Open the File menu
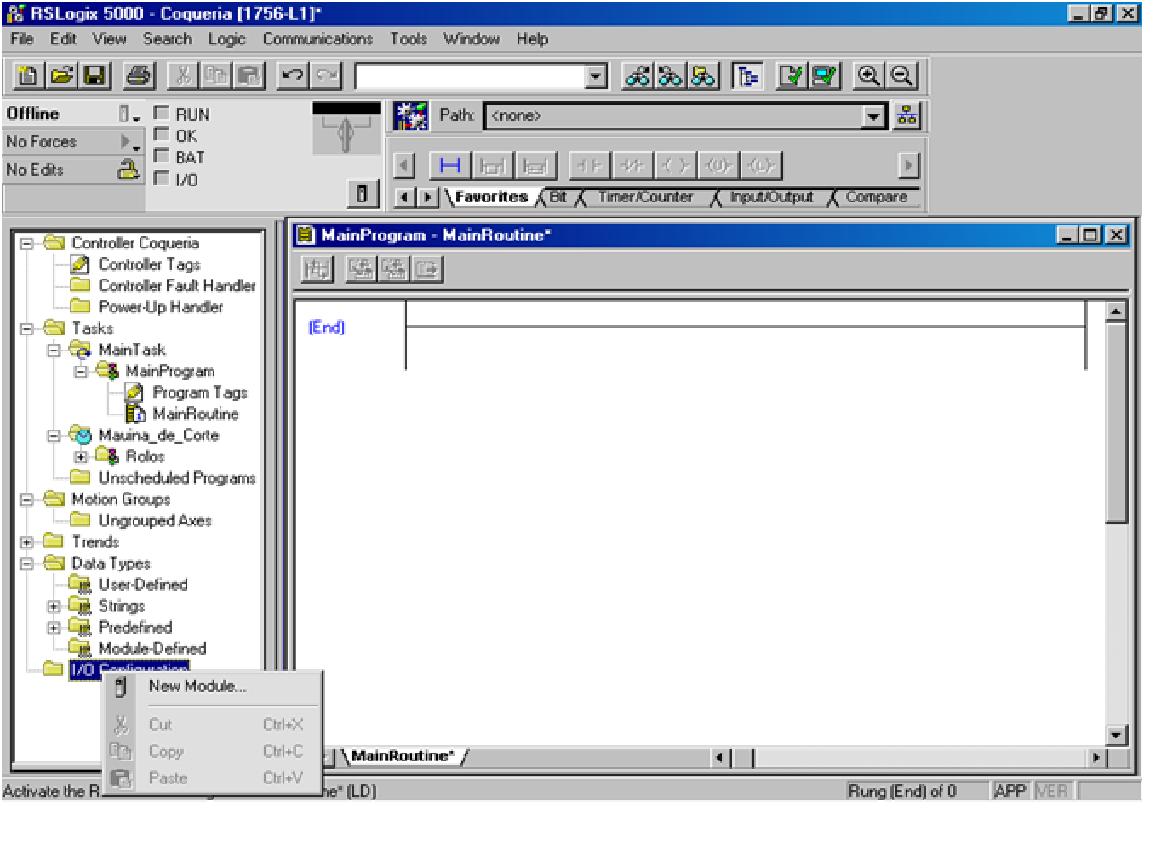 tap(22, 39)
